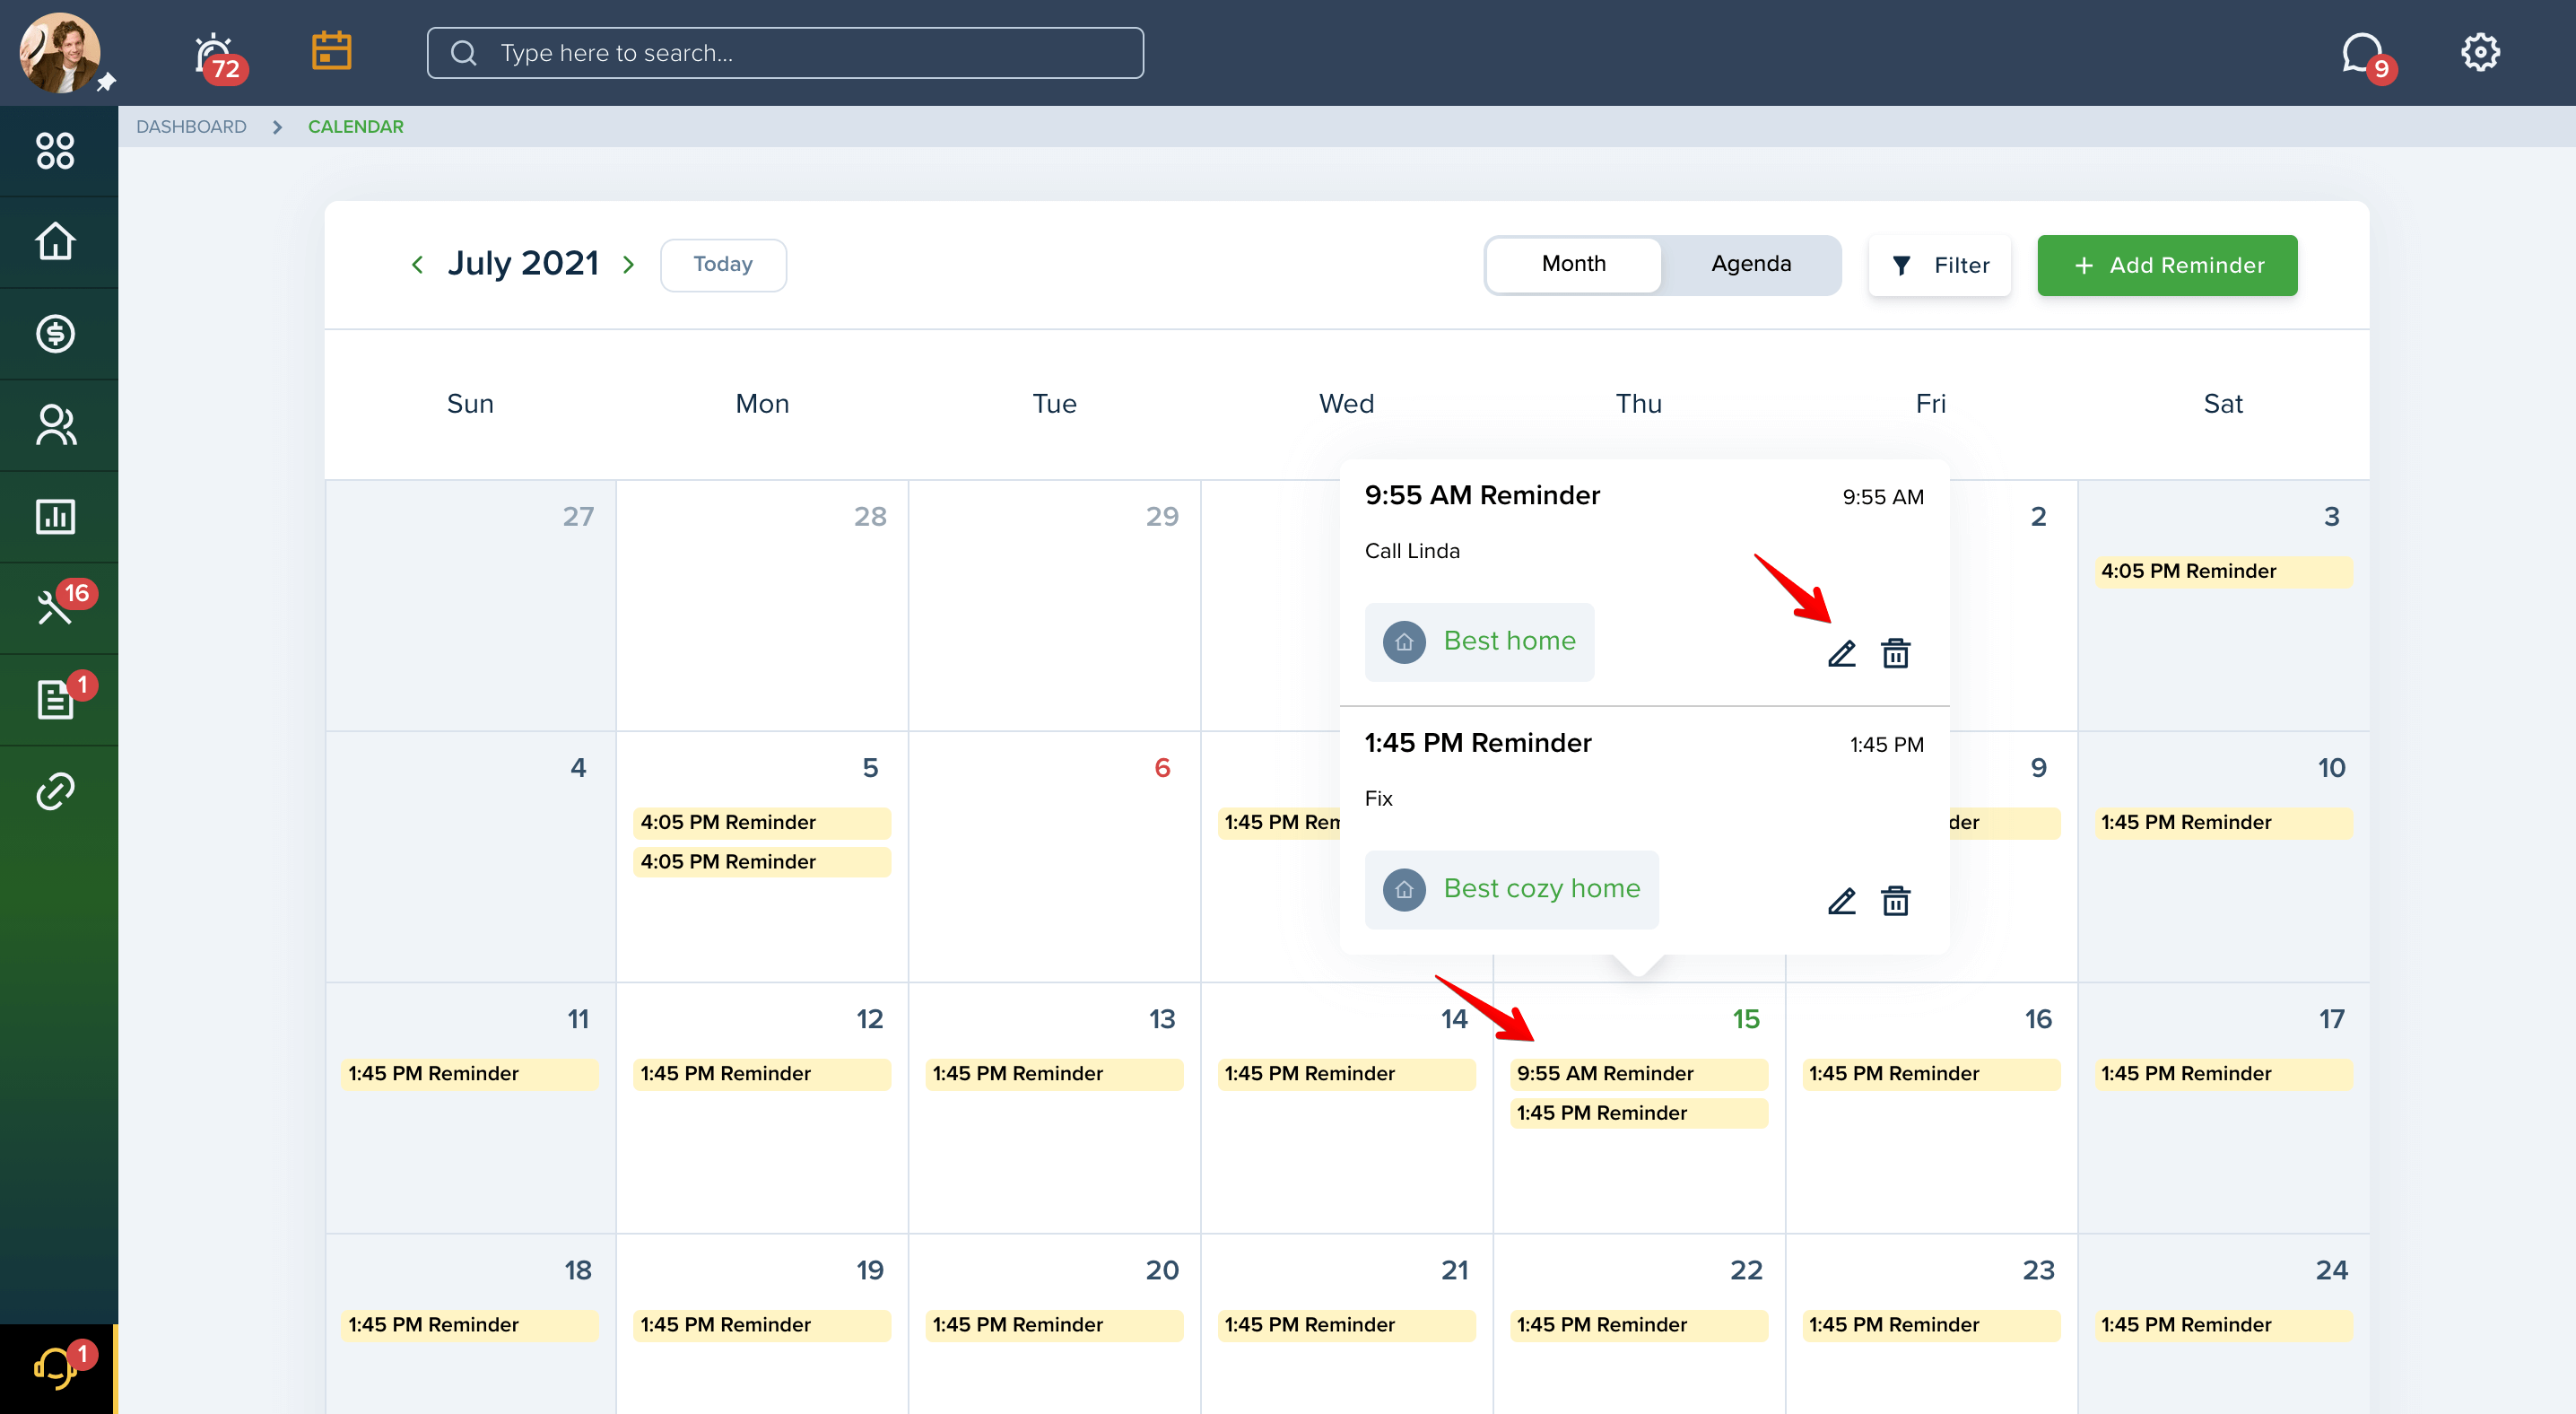Click the second 4:05 PM Reminder on July 5
This screenshot has height=1414, width=2576.
761,862
